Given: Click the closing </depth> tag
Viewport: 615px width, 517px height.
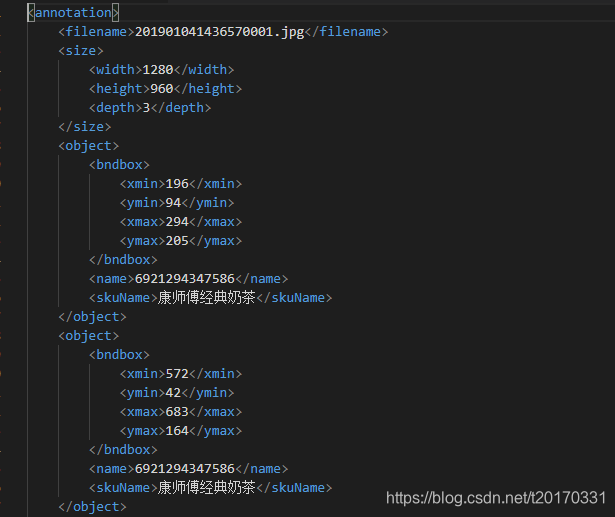Looking at the screenshot, I should coord(181,108).
